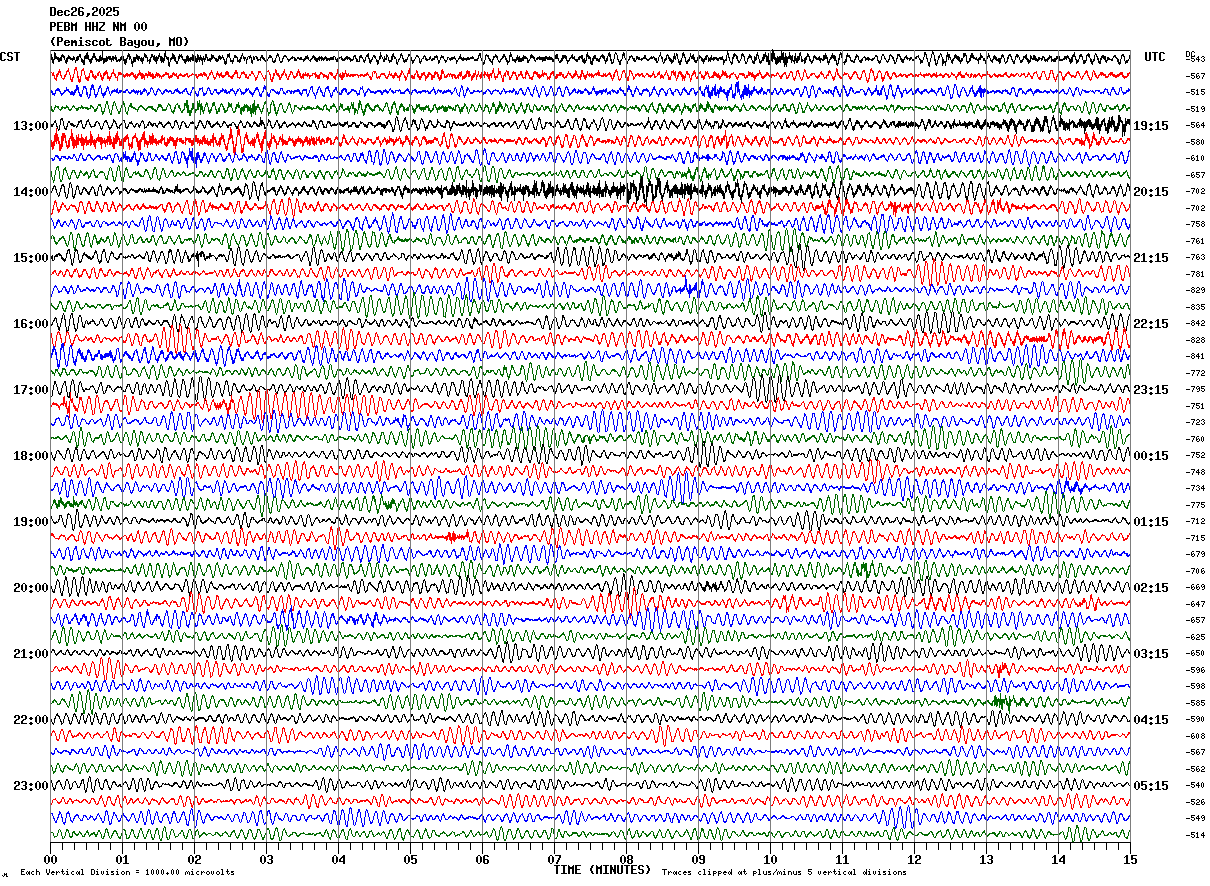The height and width of the screenshot is (886, 1210).
Task: Select the 13:00 CST row label
Action: [x=30, y=126]
